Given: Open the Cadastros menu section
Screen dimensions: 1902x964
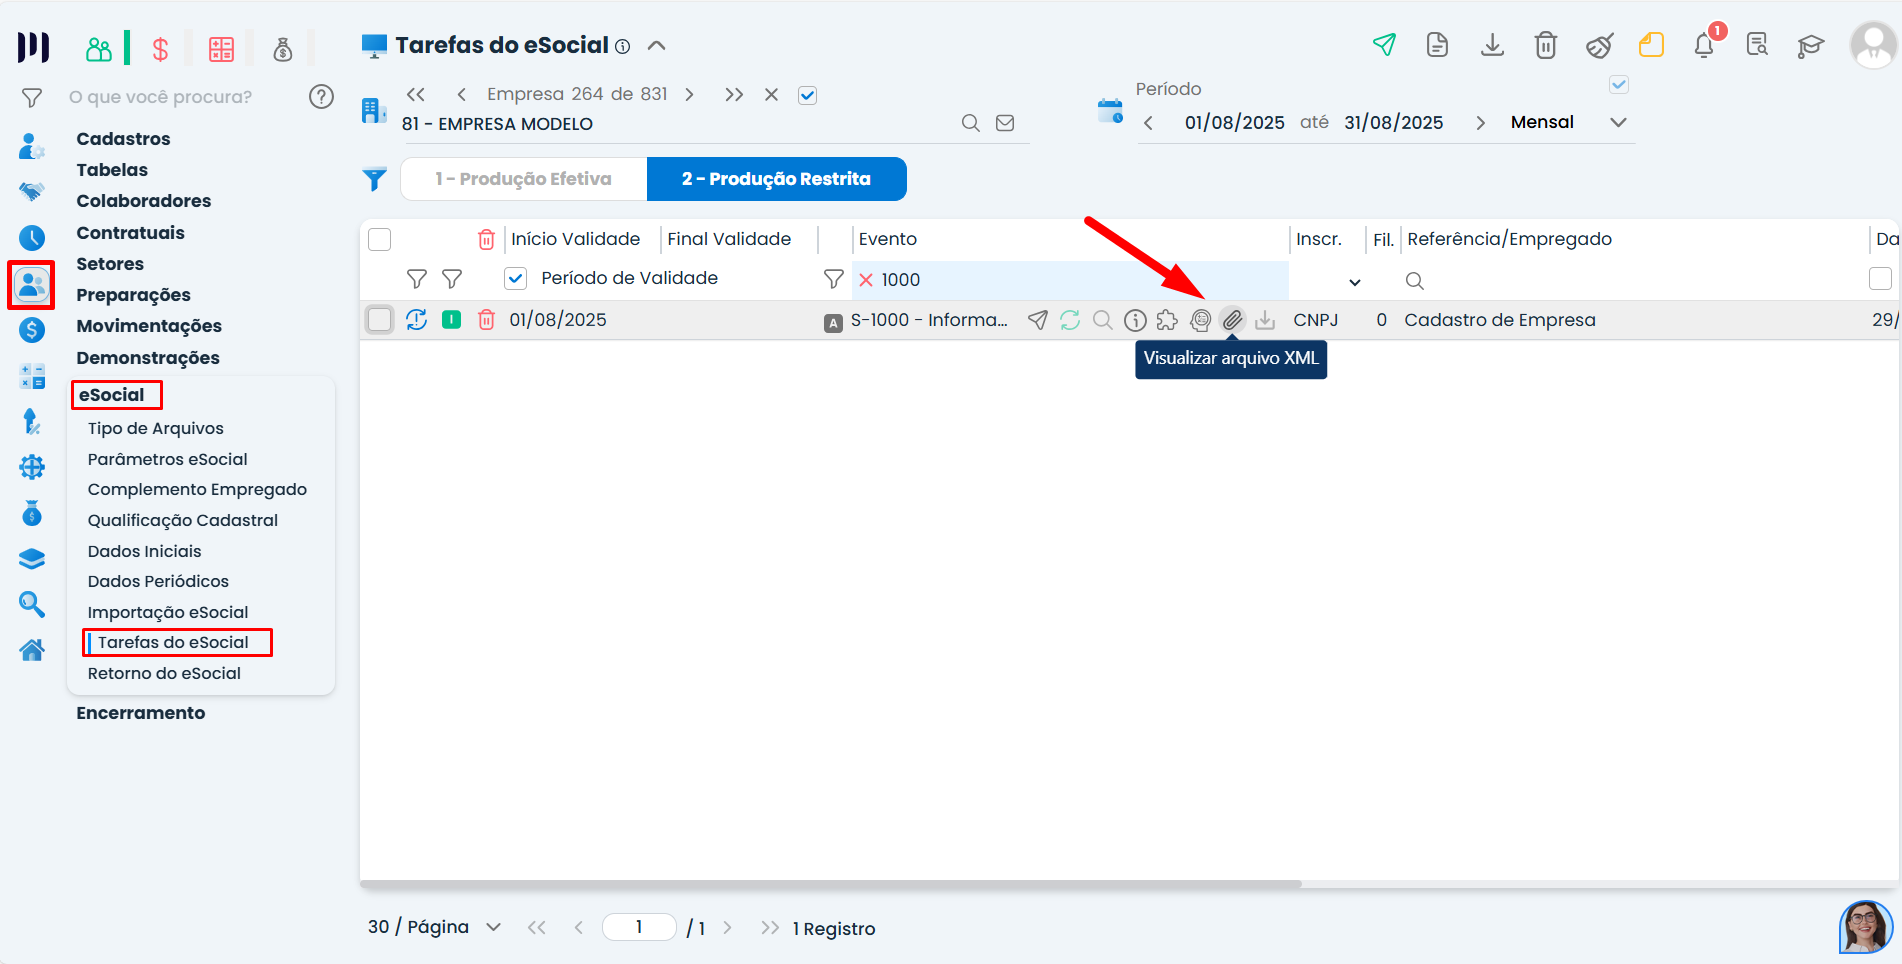Looking at the screenshot, I should tap(123, 139).
